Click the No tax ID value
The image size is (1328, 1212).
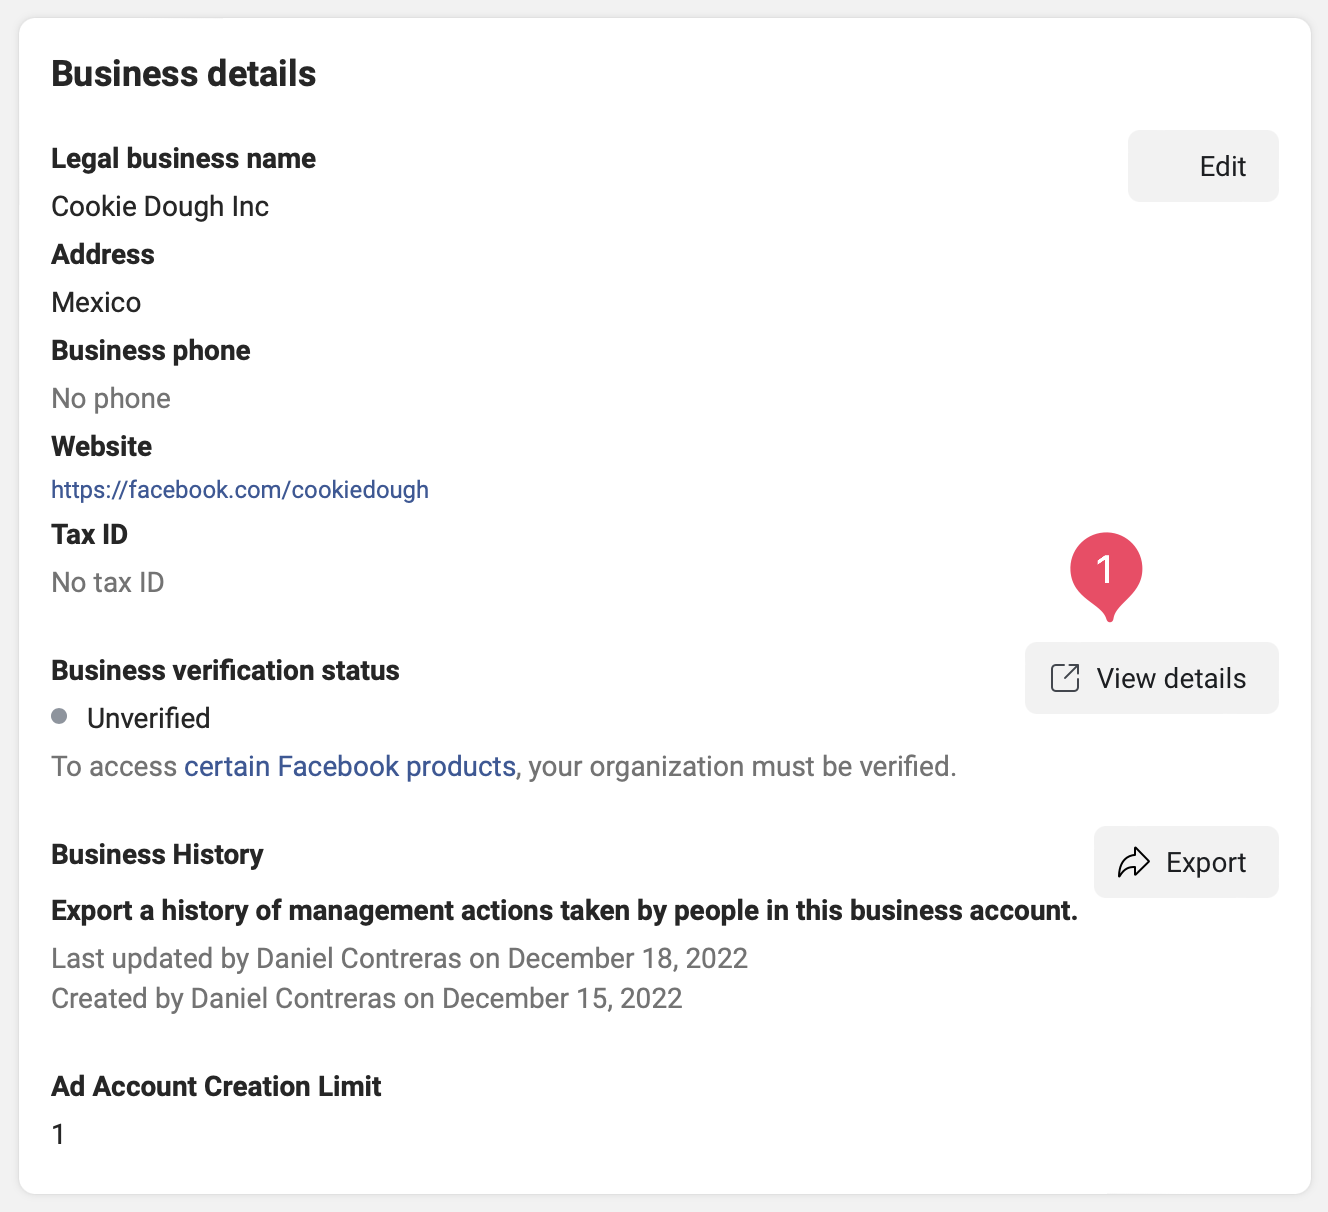pyautogui.click(x=107, y=582)
